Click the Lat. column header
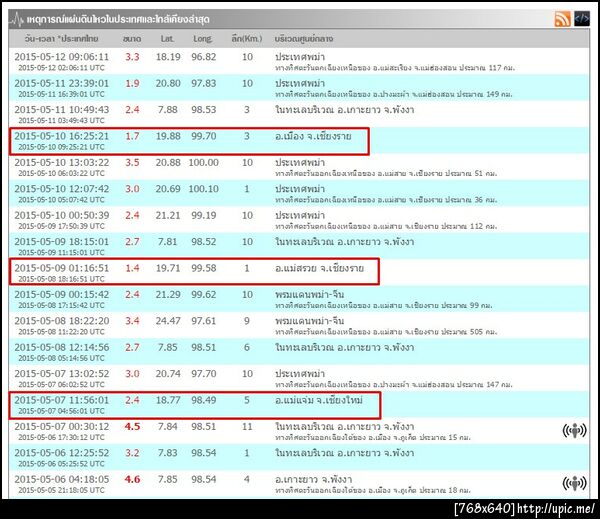Image resolution: width=600 pixels, height=519 pixels. pos(168,39)
